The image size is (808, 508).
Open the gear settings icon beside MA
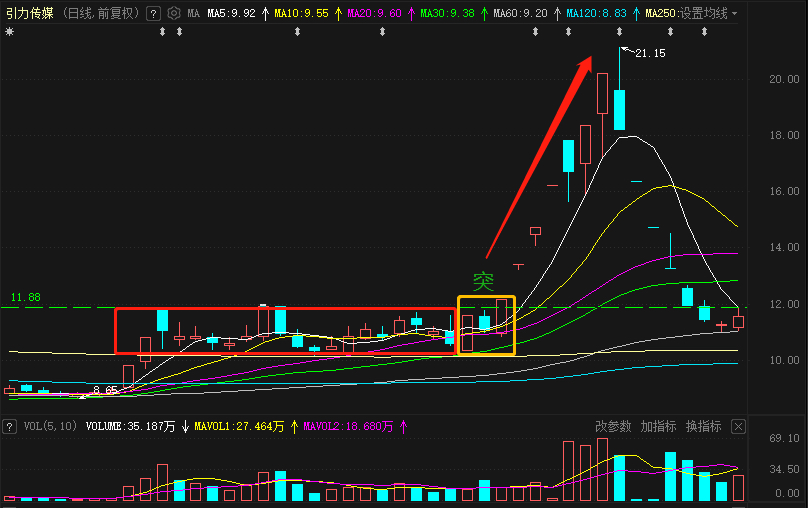click(x=174, y=14)
